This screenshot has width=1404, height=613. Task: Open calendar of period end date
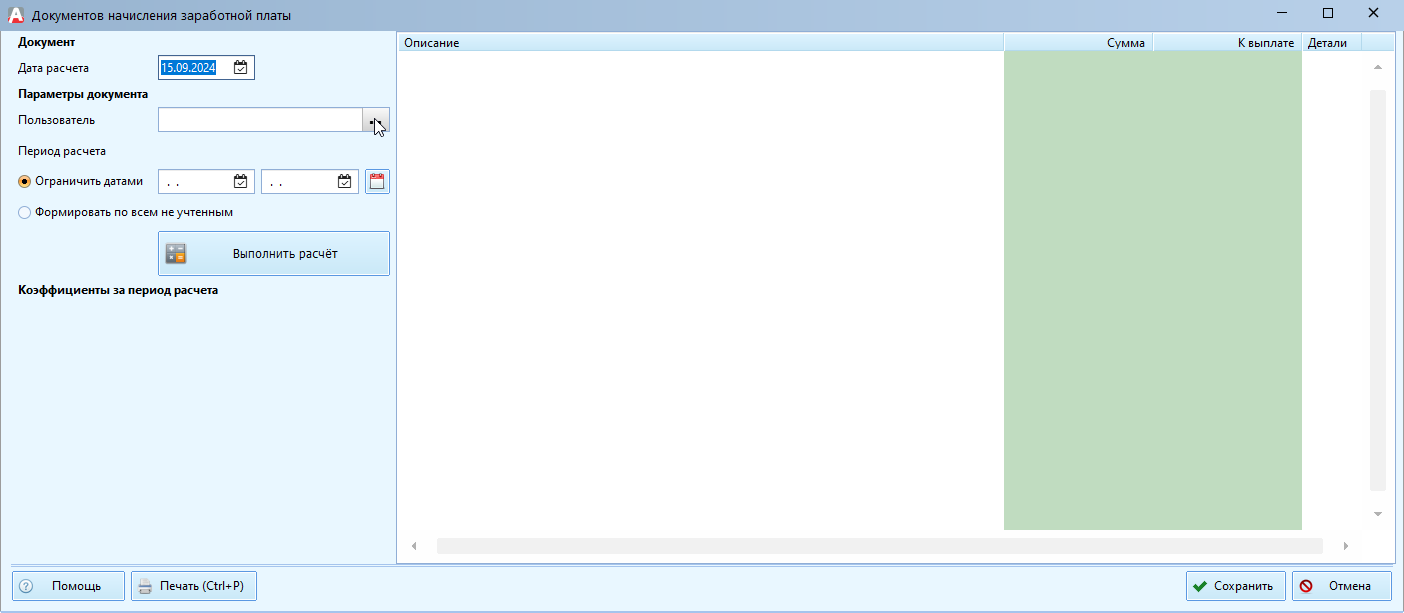point(344,182)
